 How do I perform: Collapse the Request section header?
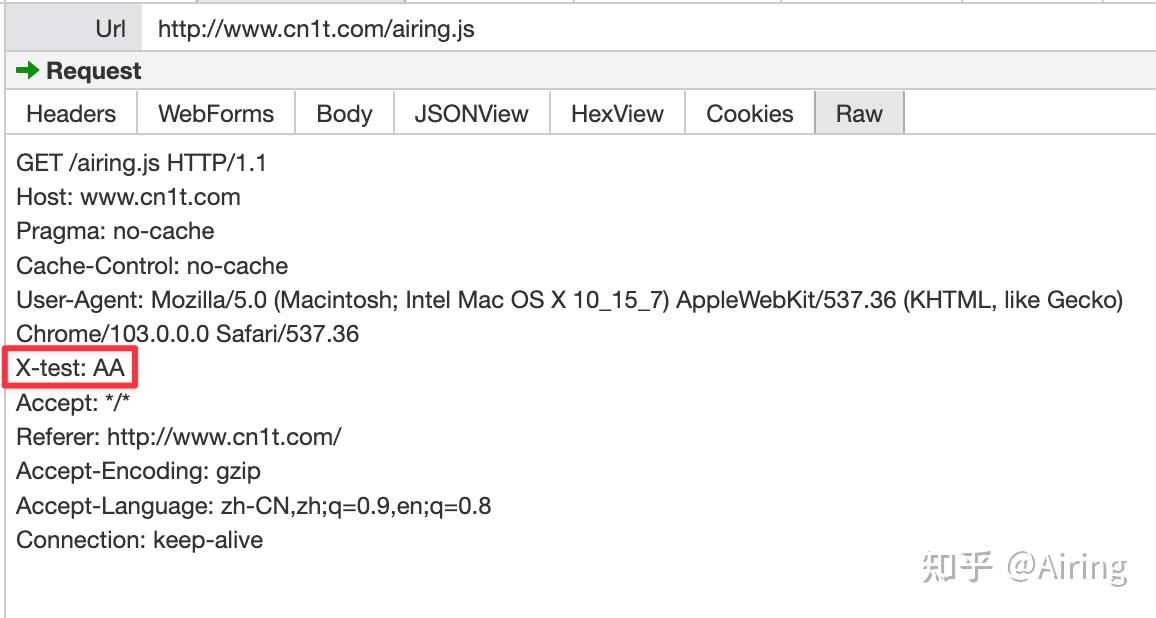(94, 71)
